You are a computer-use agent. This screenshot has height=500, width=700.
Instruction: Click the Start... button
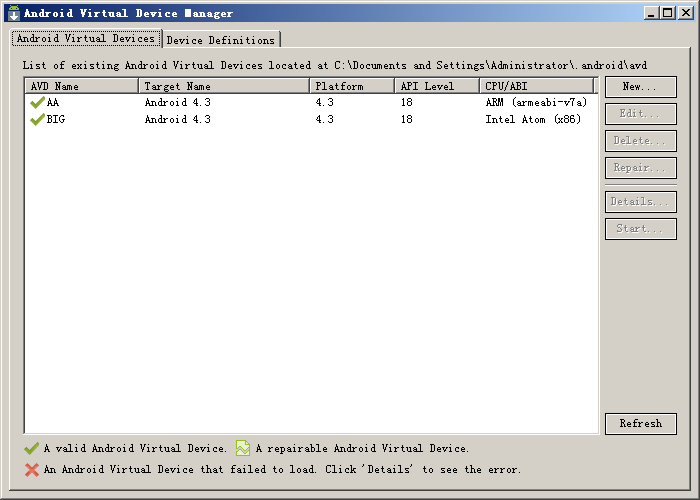pyautogui.click(x=641, y=229)
